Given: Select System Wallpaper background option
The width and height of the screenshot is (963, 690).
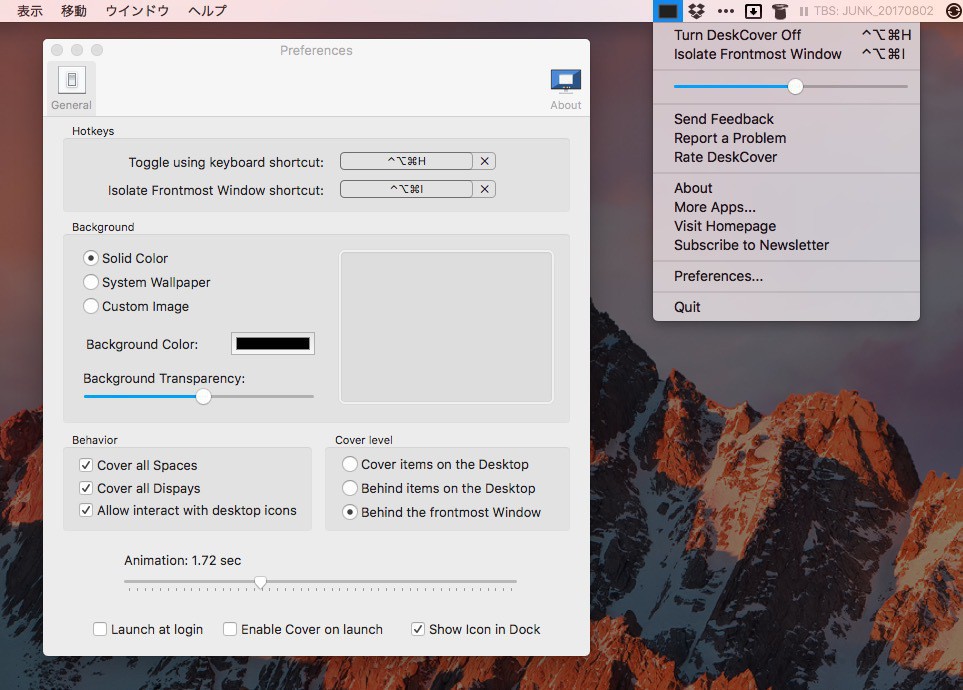Looking at the screenshot, I should 91,282.
